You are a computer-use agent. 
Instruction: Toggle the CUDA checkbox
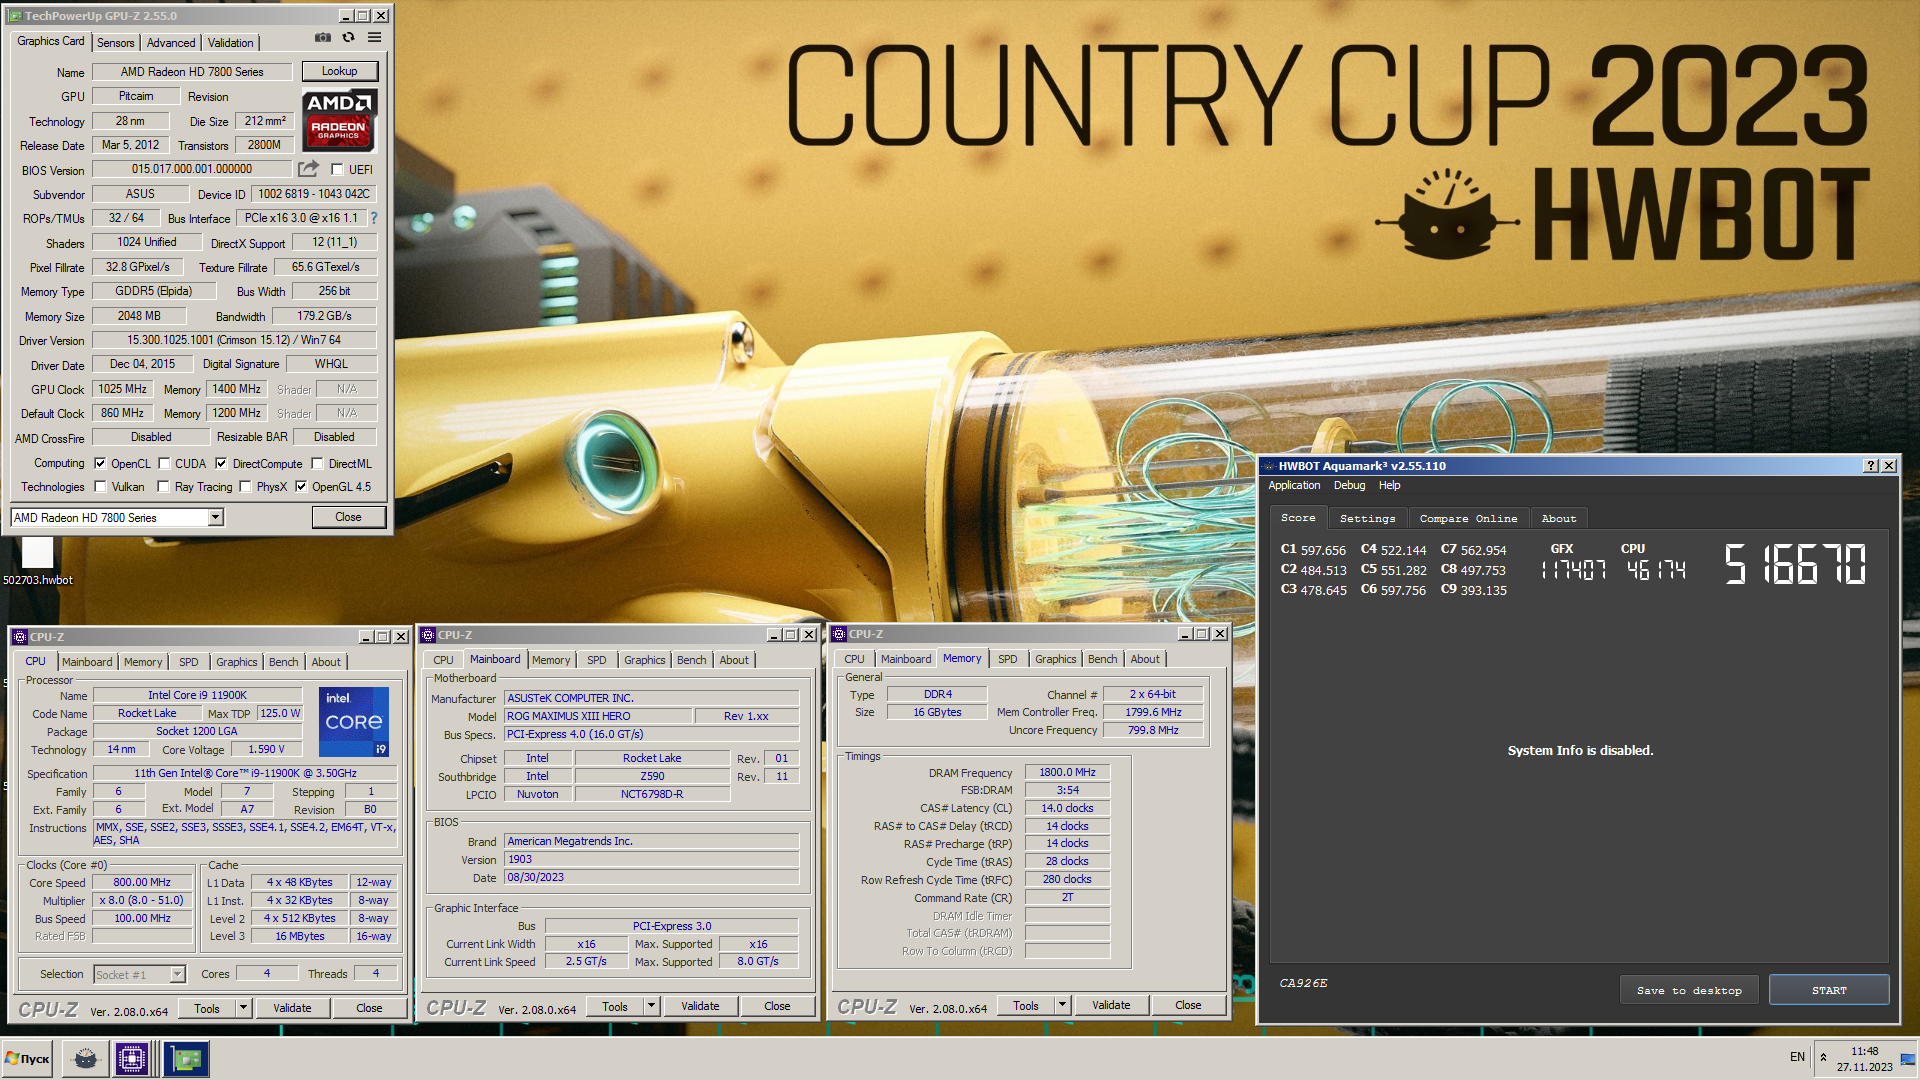click(x=164, y=464)
